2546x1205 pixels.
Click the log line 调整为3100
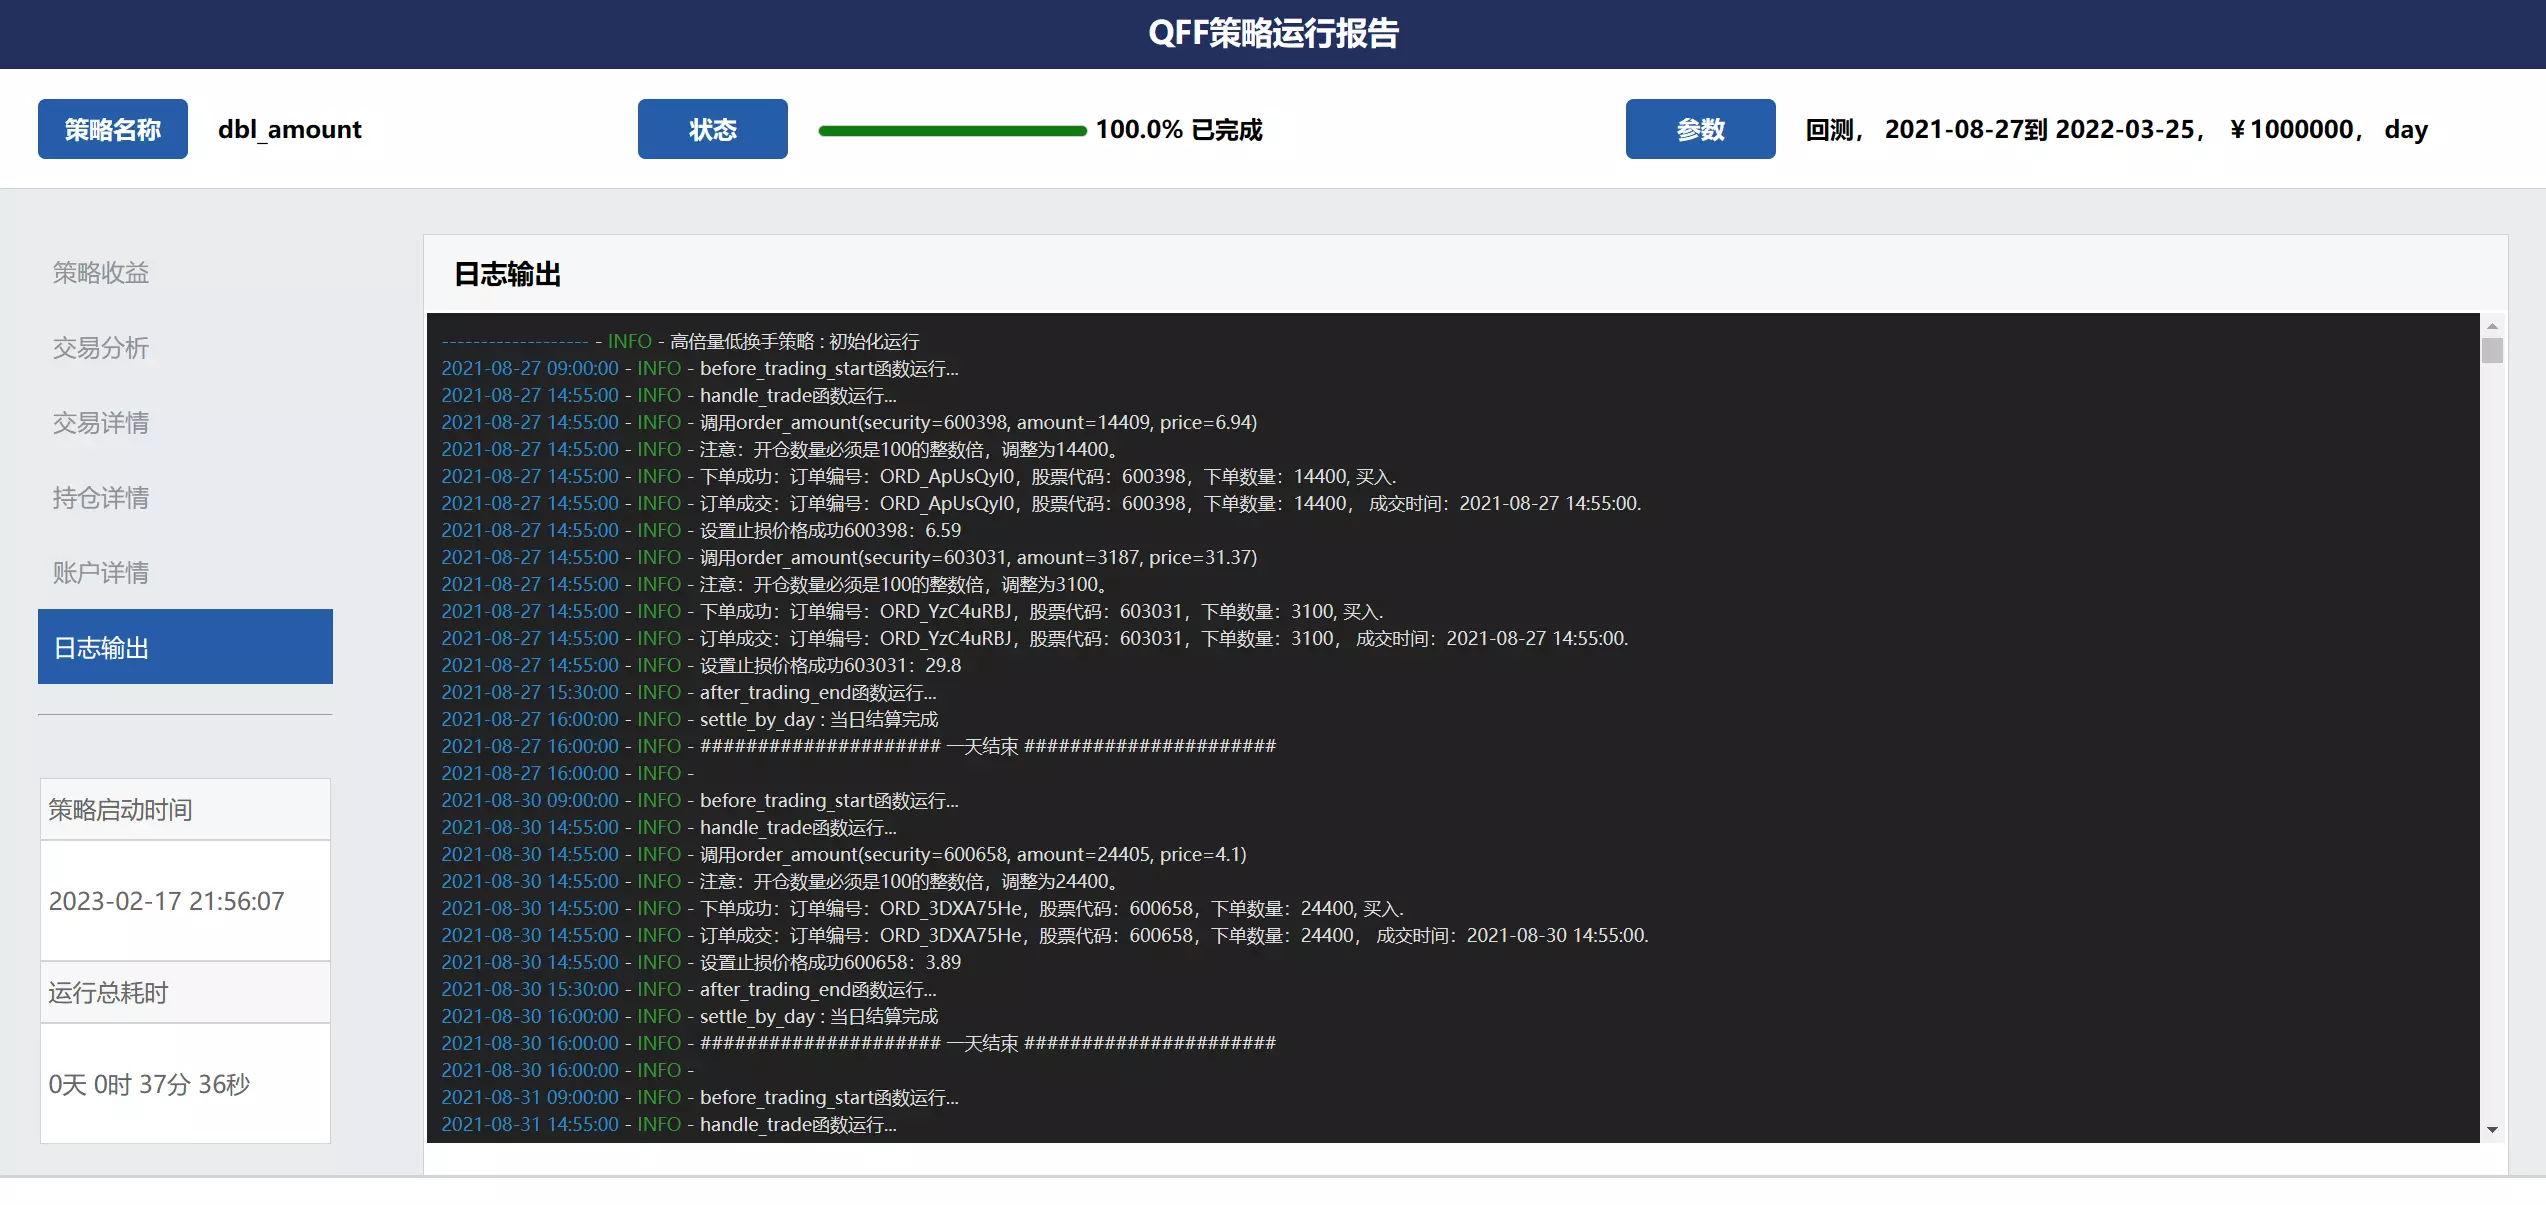pos(774,584)
